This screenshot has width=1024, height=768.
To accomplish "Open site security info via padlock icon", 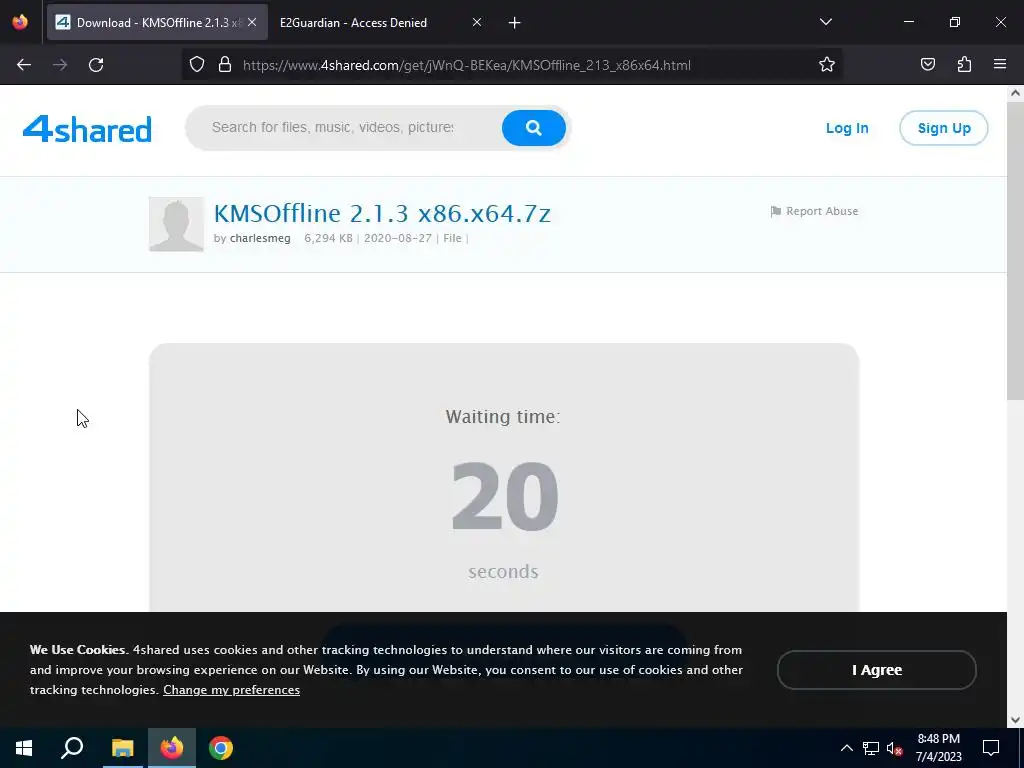I will coord(225,65).
